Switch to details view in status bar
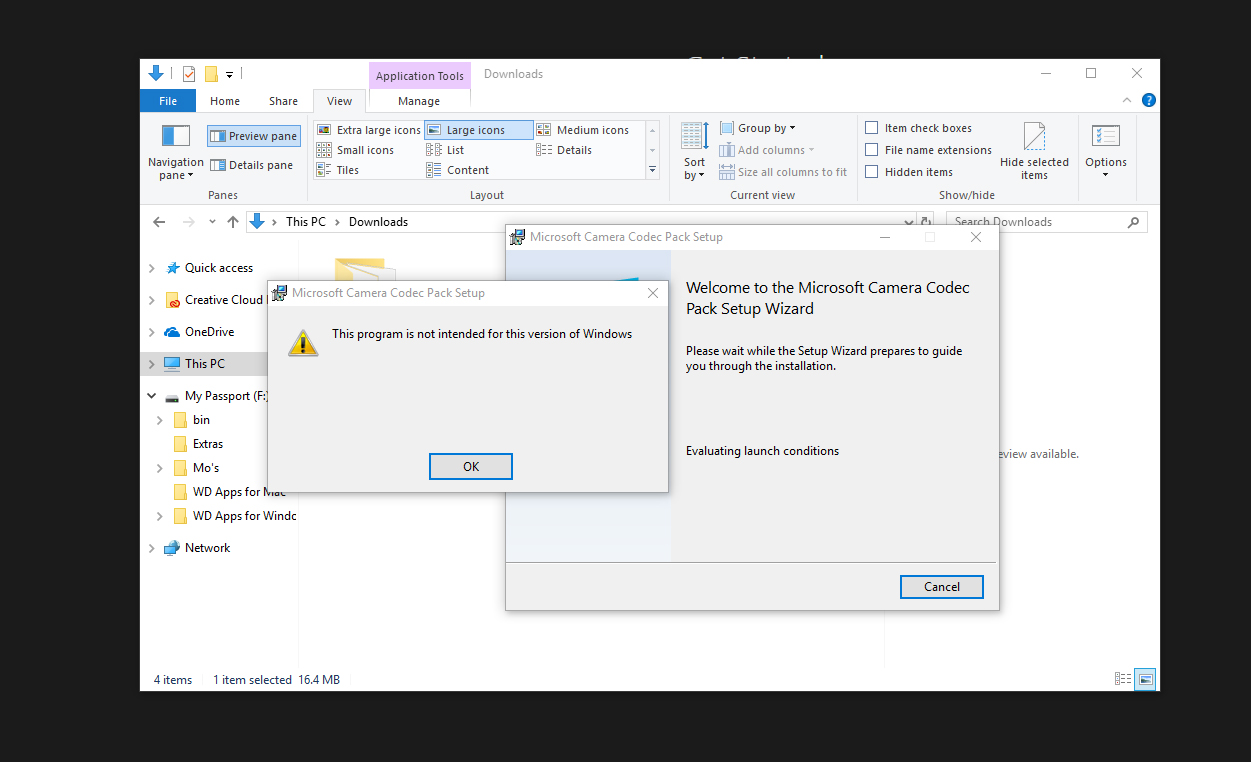The height and width of the screenshot is (762, 1251). [1123, 679]
